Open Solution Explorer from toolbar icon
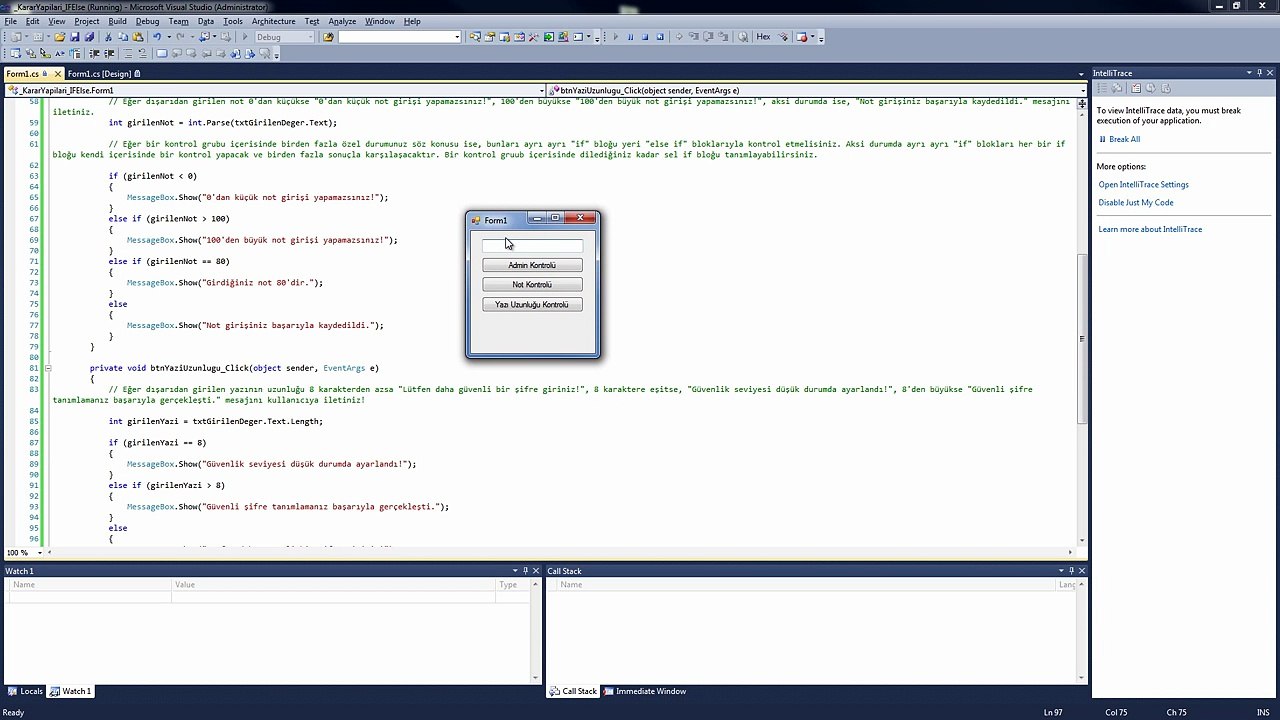 coord(475,37)
